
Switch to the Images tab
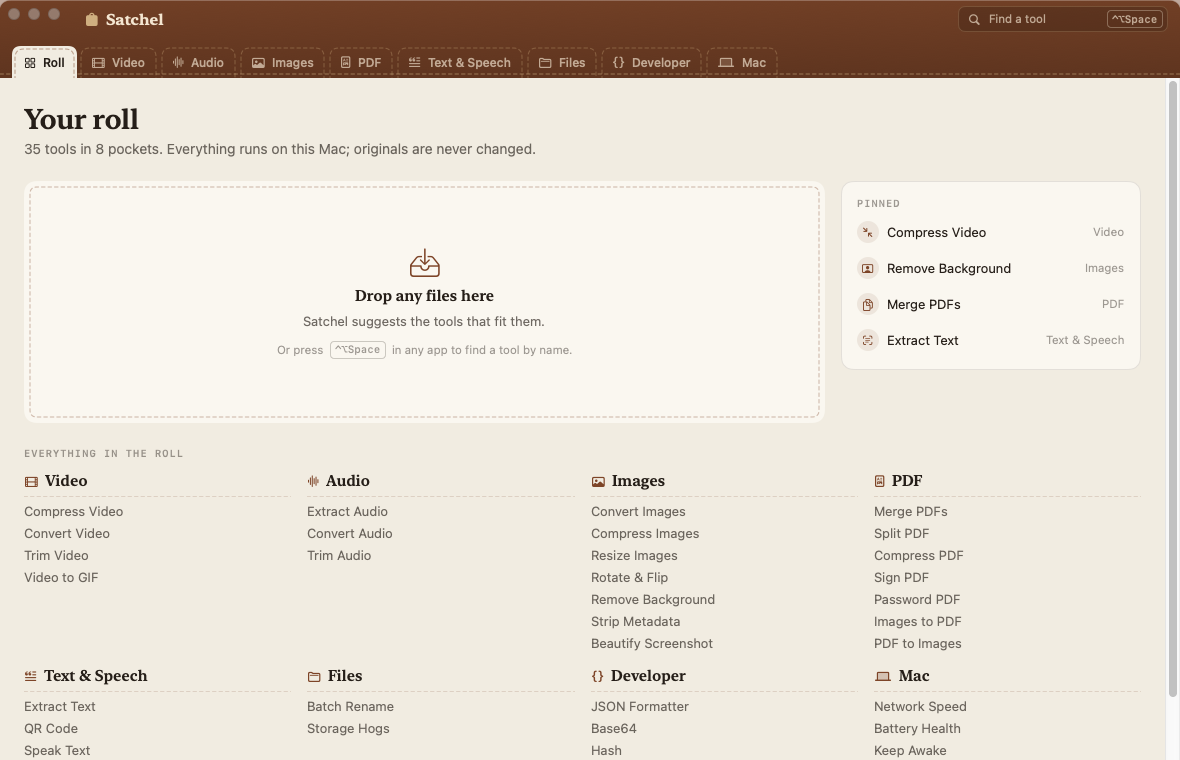[282, 62]
